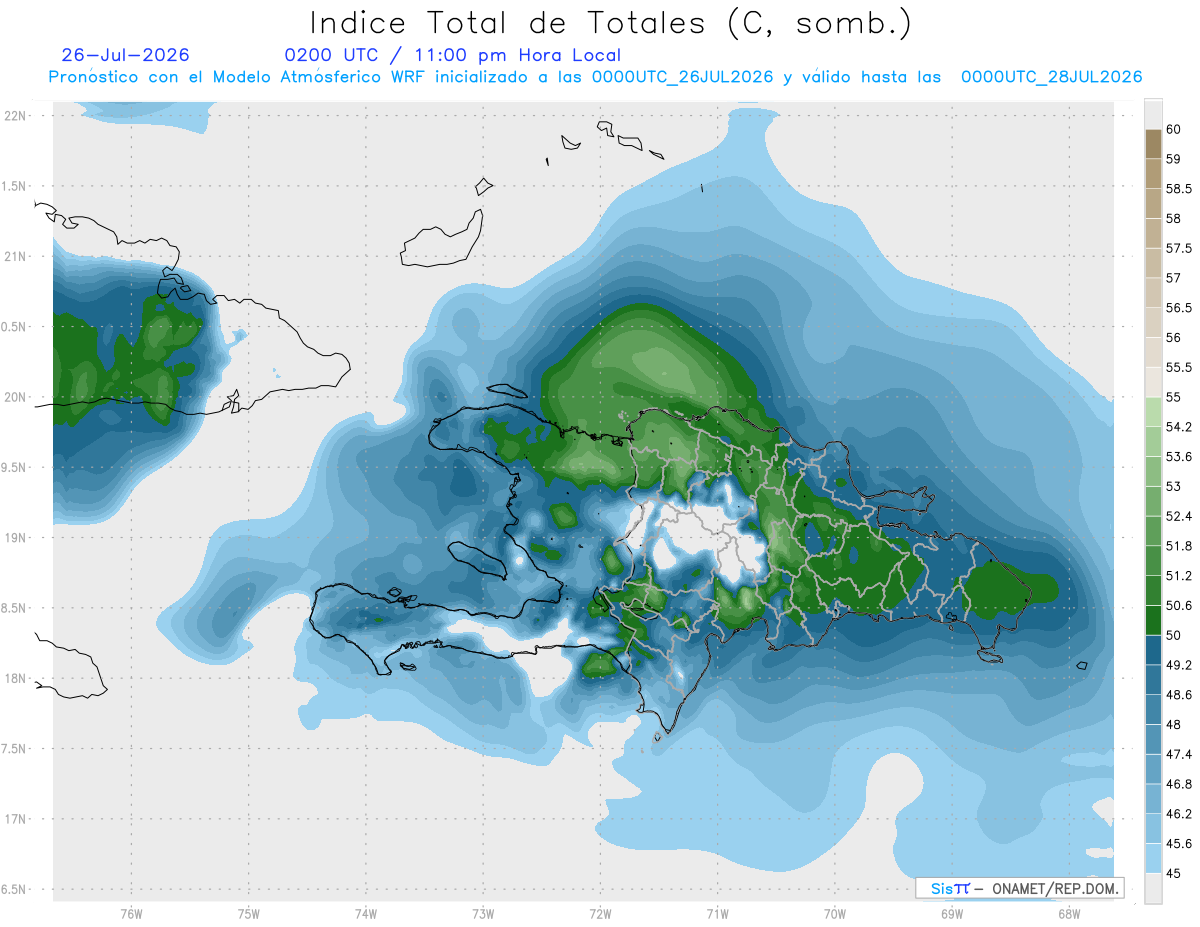Click the 17N latitude label
The height and width of the screenshot is (927, 1200).
coord(15,819)
